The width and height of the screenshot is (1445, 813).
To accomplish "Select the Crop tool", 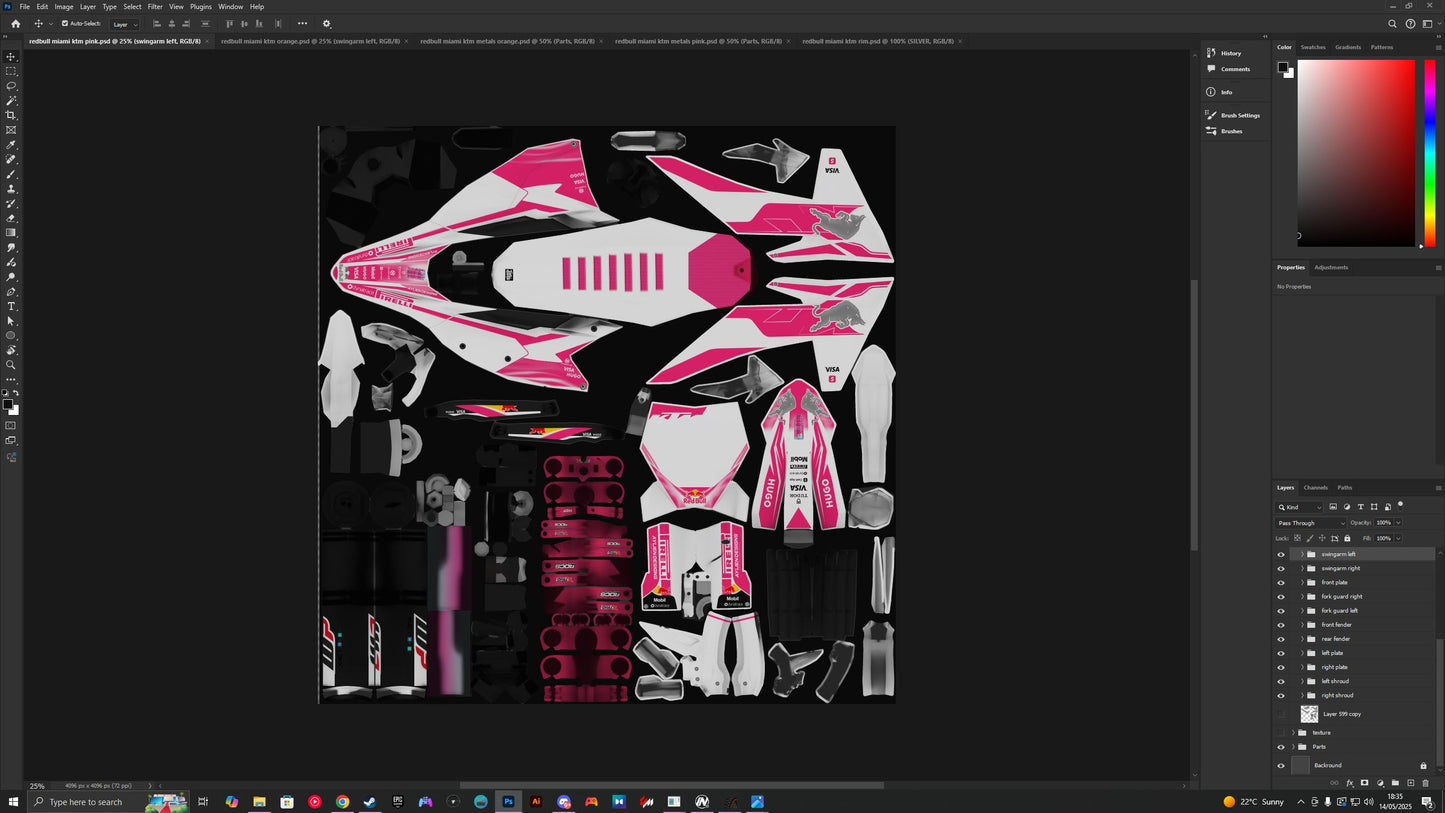I will pyautogui.click(x=11, y=115).
